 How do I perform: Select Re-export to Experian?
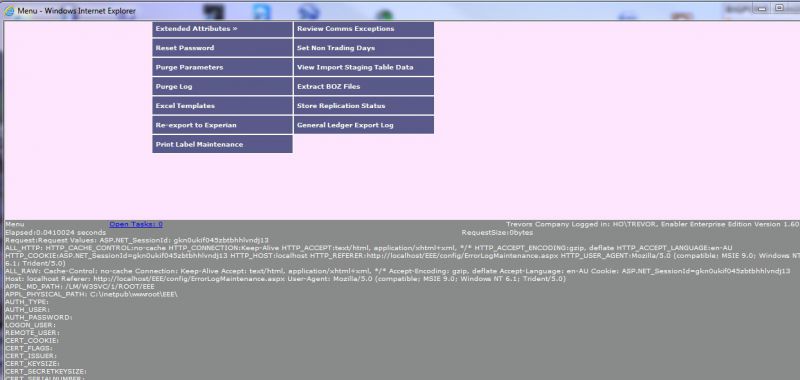[x=222, y=125]
